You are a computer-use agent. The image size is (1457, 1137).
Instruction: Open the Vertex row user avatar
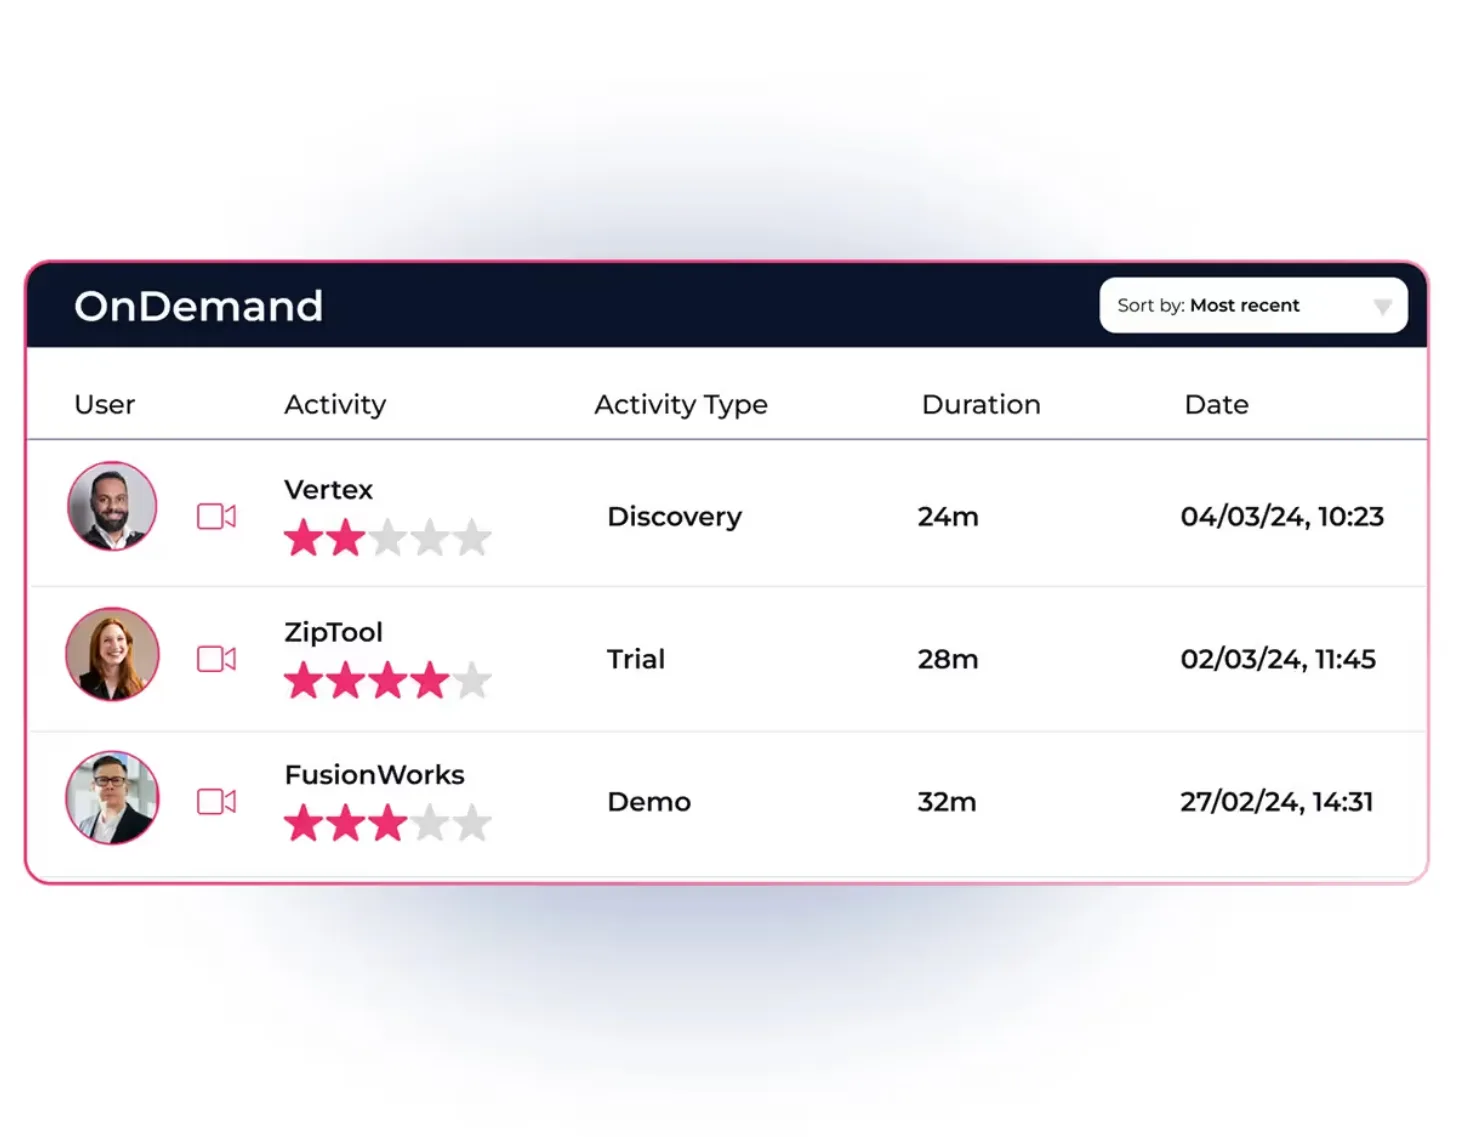click(112, 506)
